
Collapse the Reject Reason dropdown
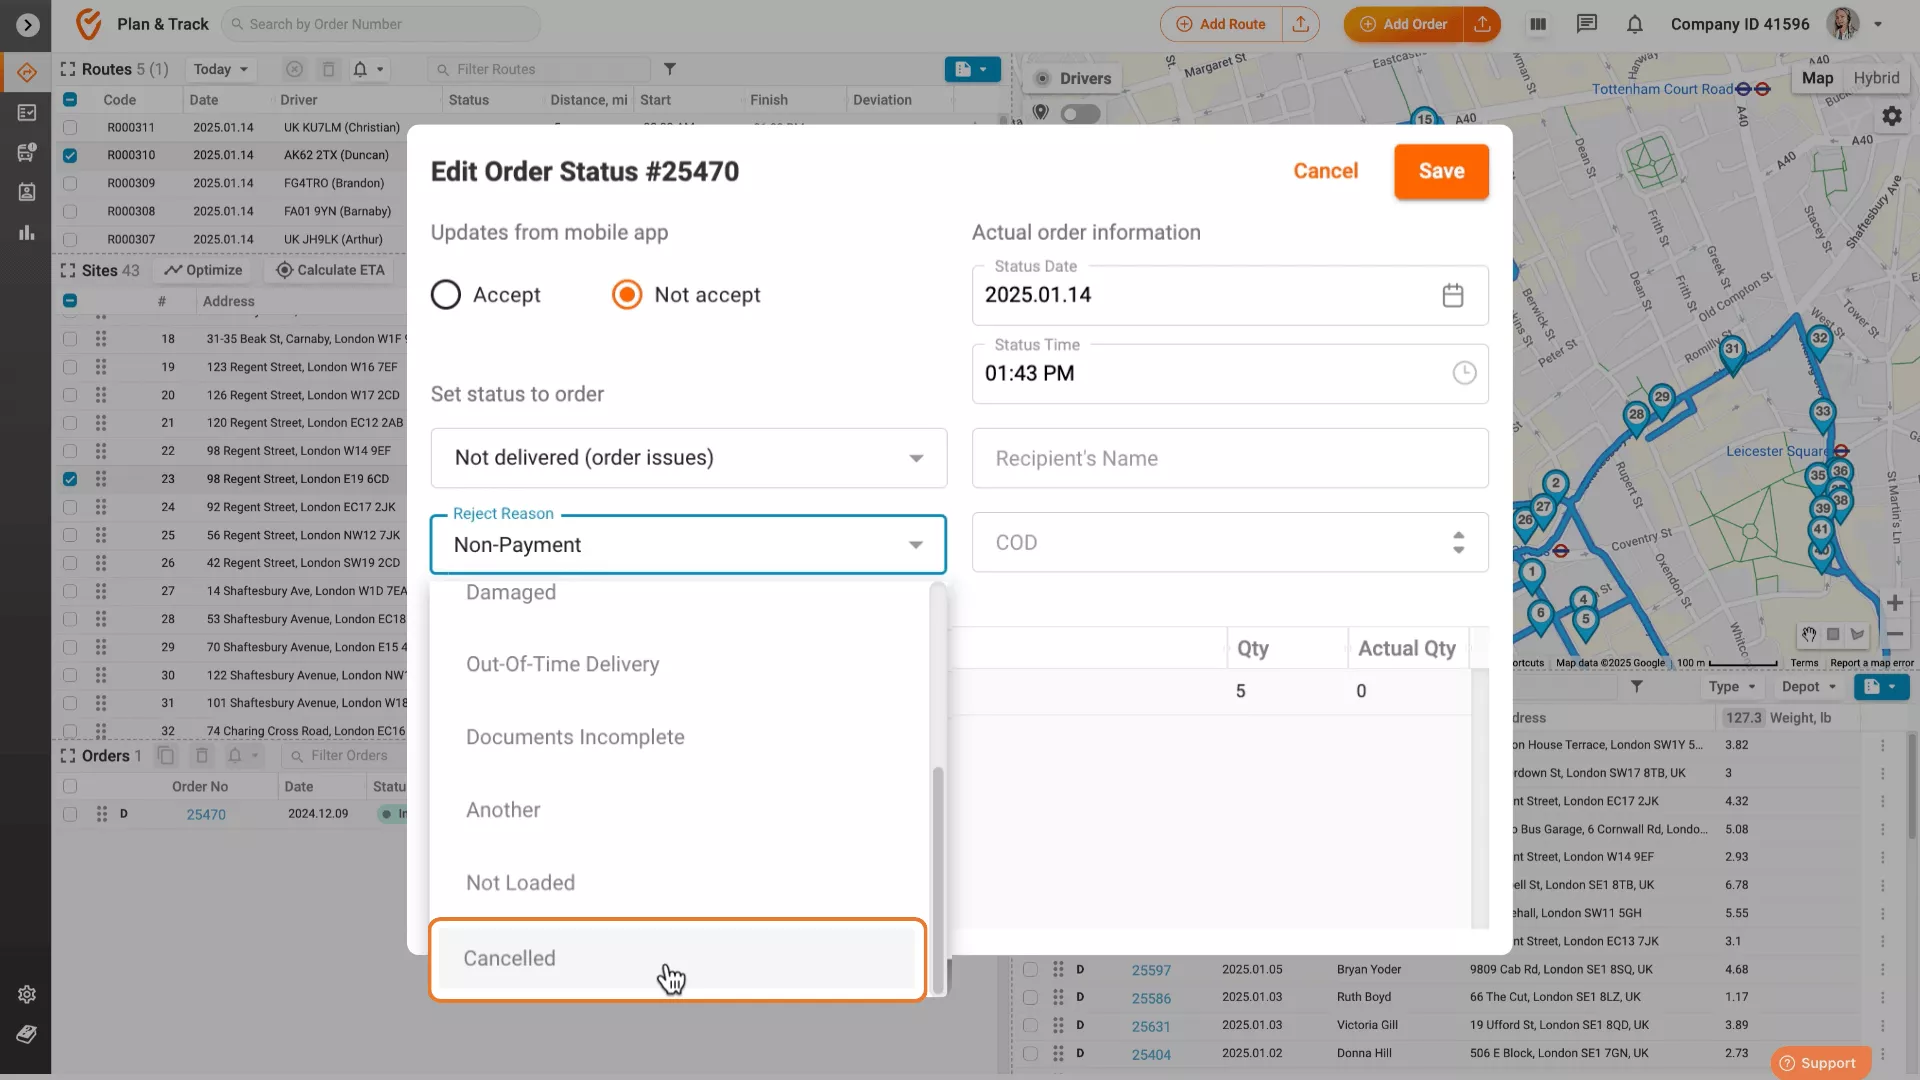point(914,545)
